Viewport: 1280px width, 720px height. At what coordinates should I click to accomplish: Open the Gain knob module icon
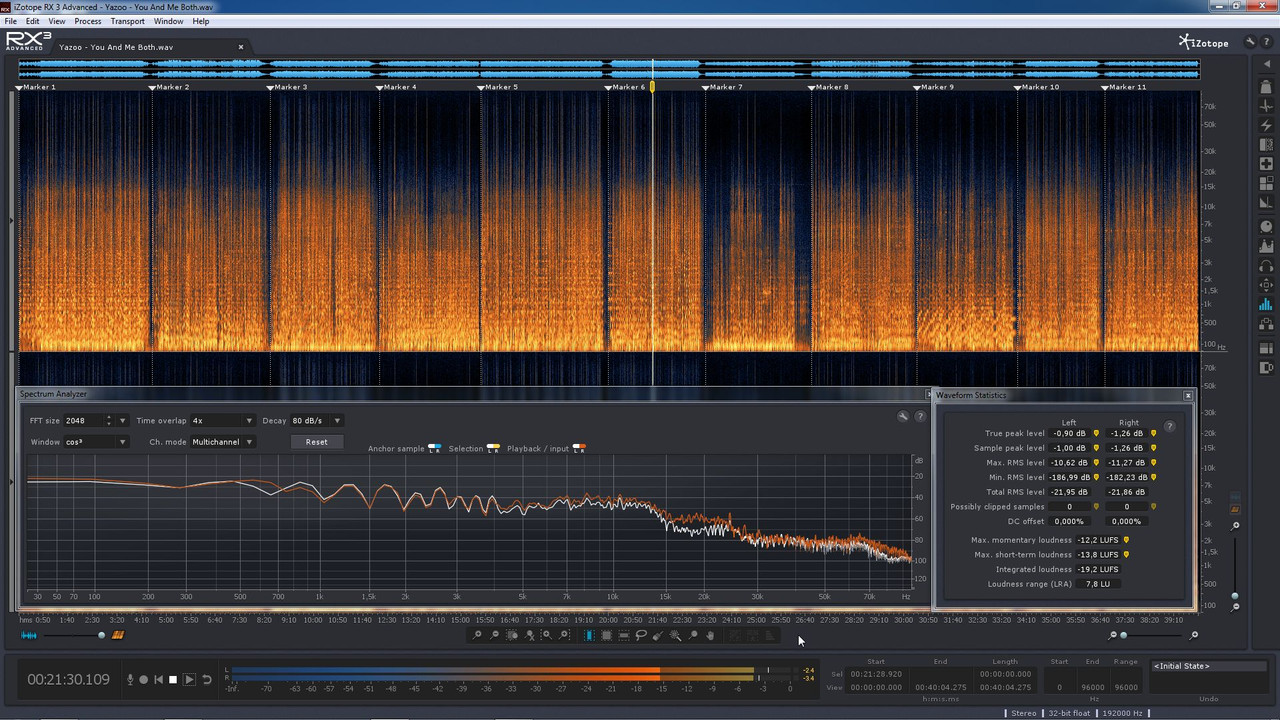[1266, 226]
